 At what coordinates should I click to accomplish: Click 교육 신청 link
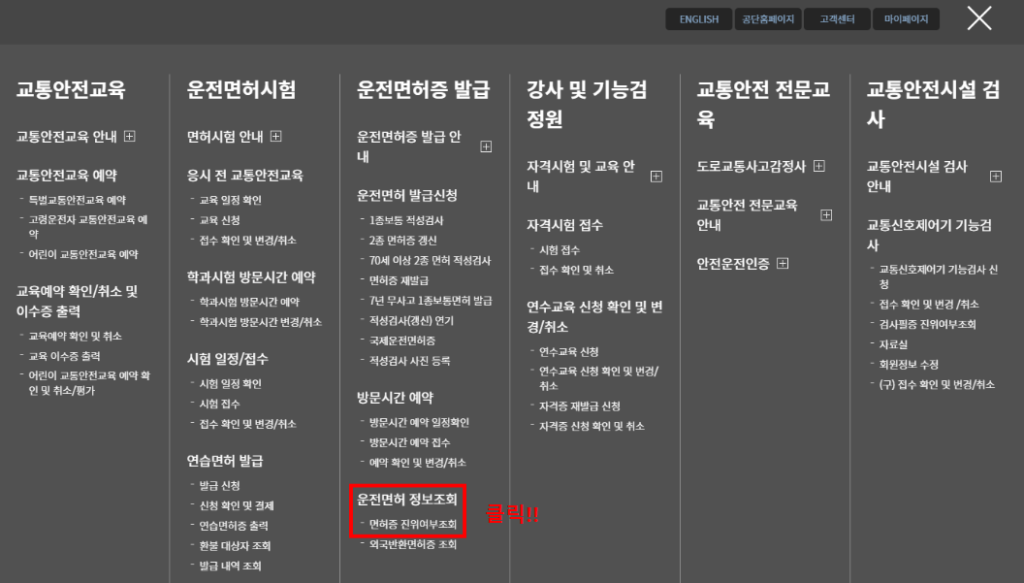(219, 220)
